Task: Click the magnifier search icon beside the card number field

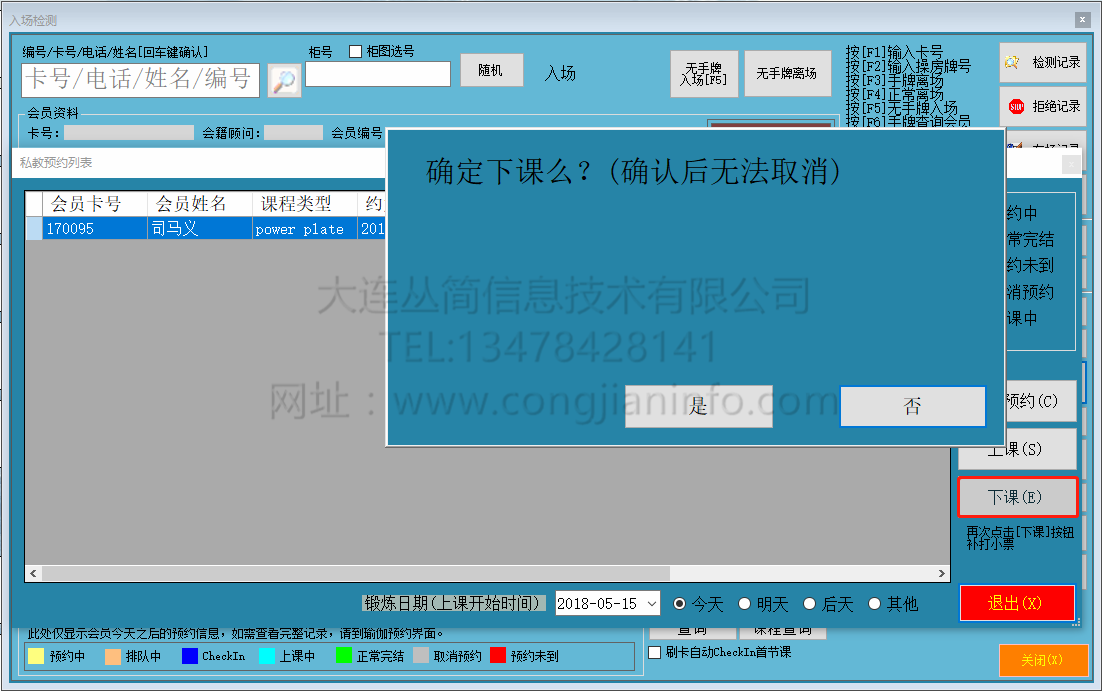Action: [x=284, y=80]
